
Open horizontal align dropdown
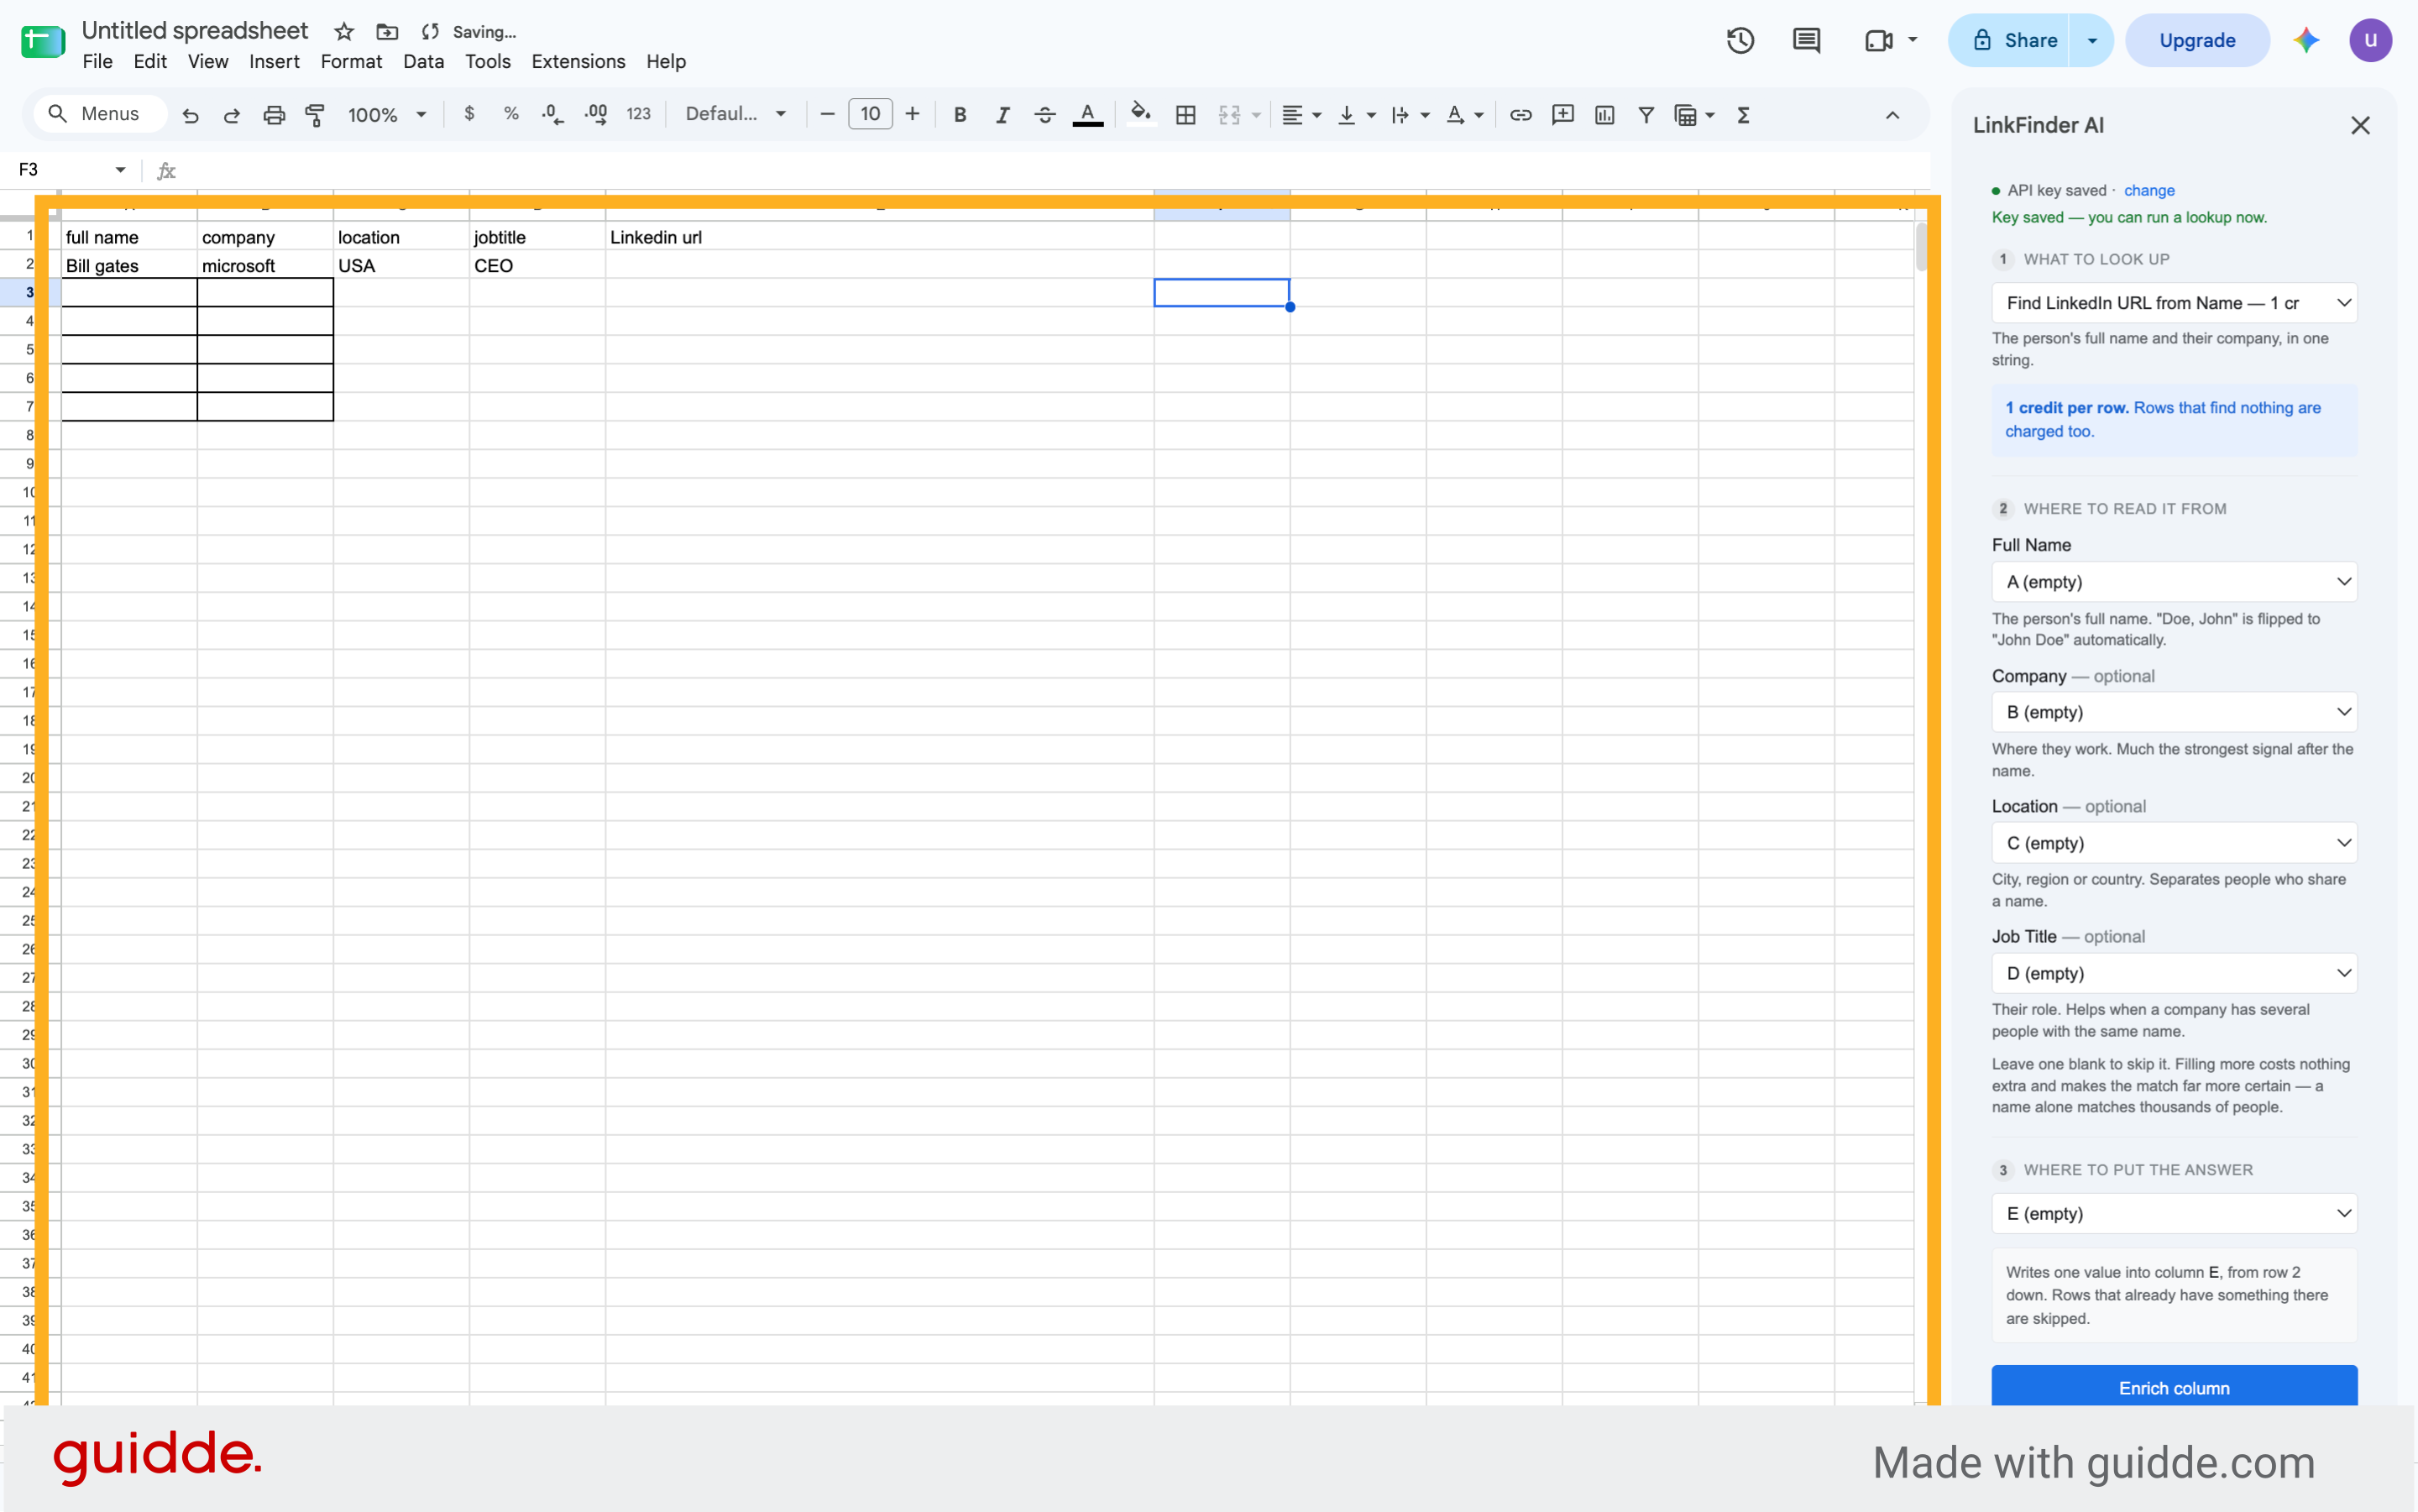1301,115
